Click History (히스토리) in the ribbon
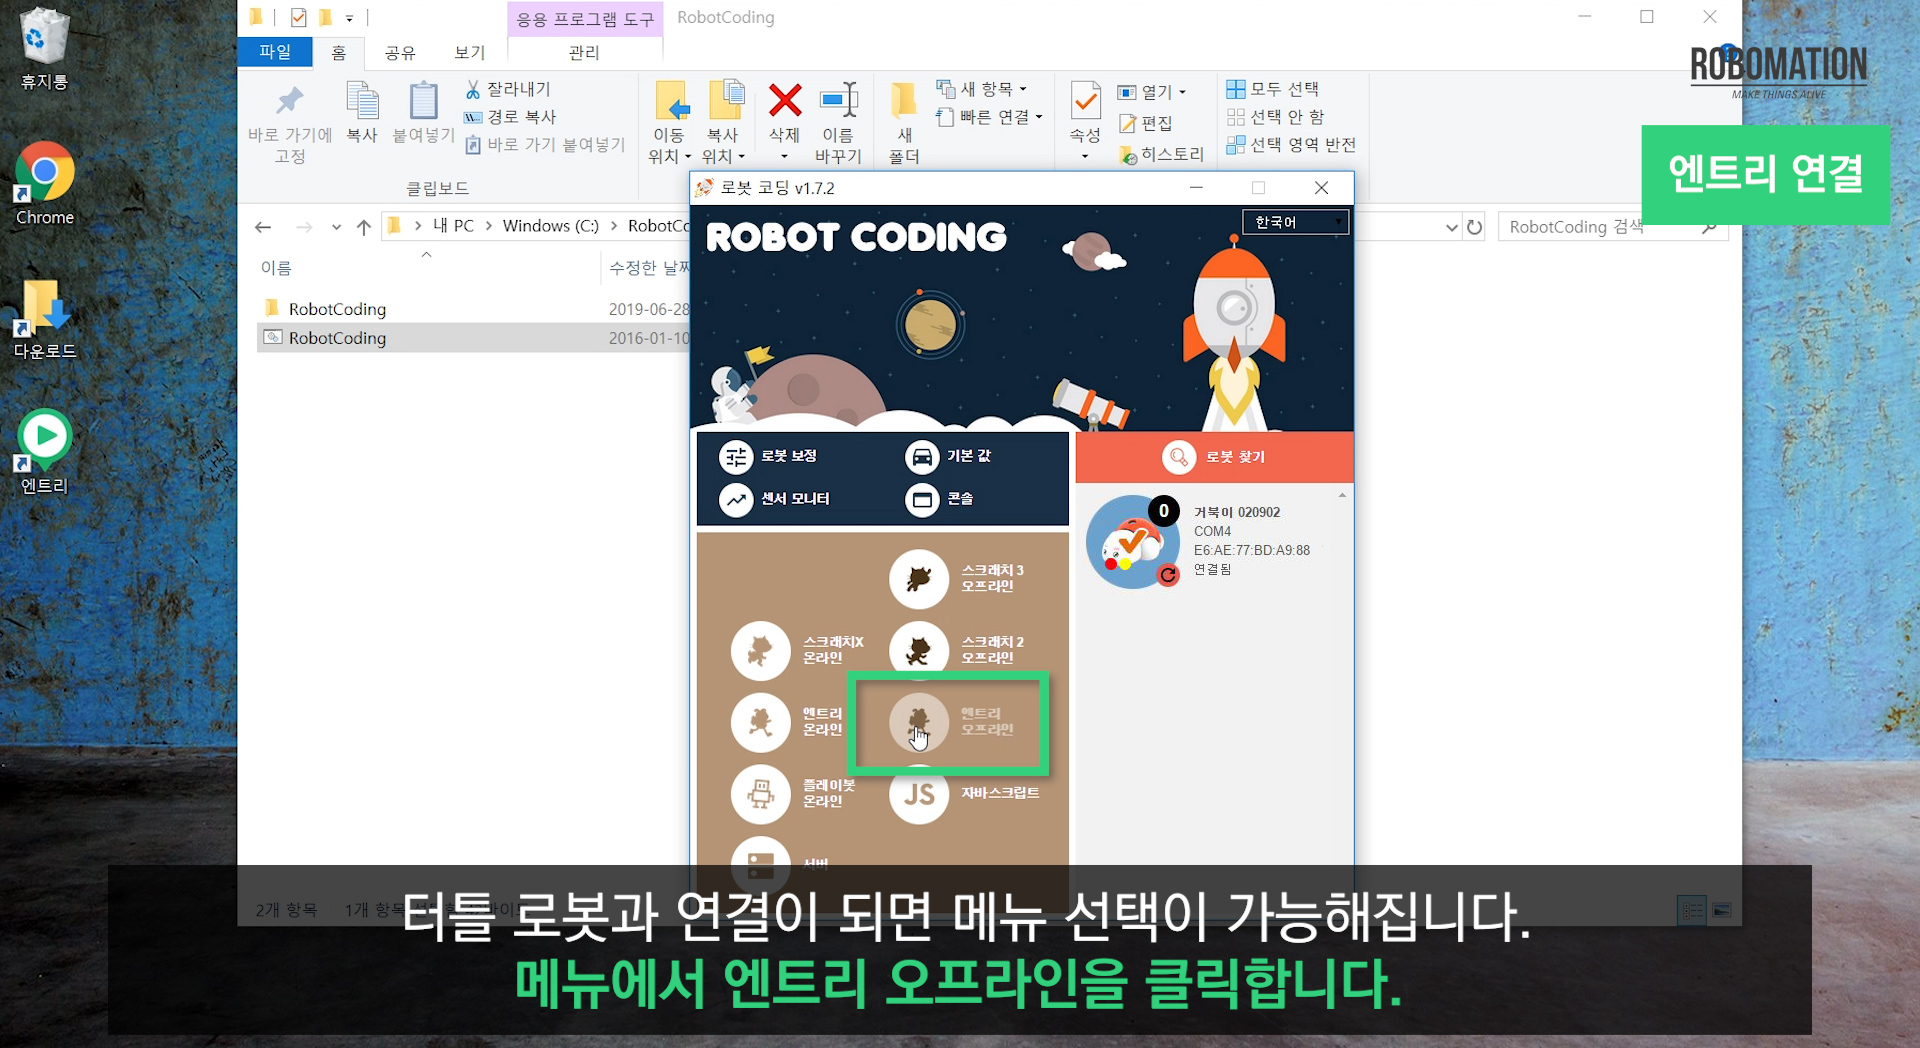The image size is (1920, 1048). coord(1161,154)
